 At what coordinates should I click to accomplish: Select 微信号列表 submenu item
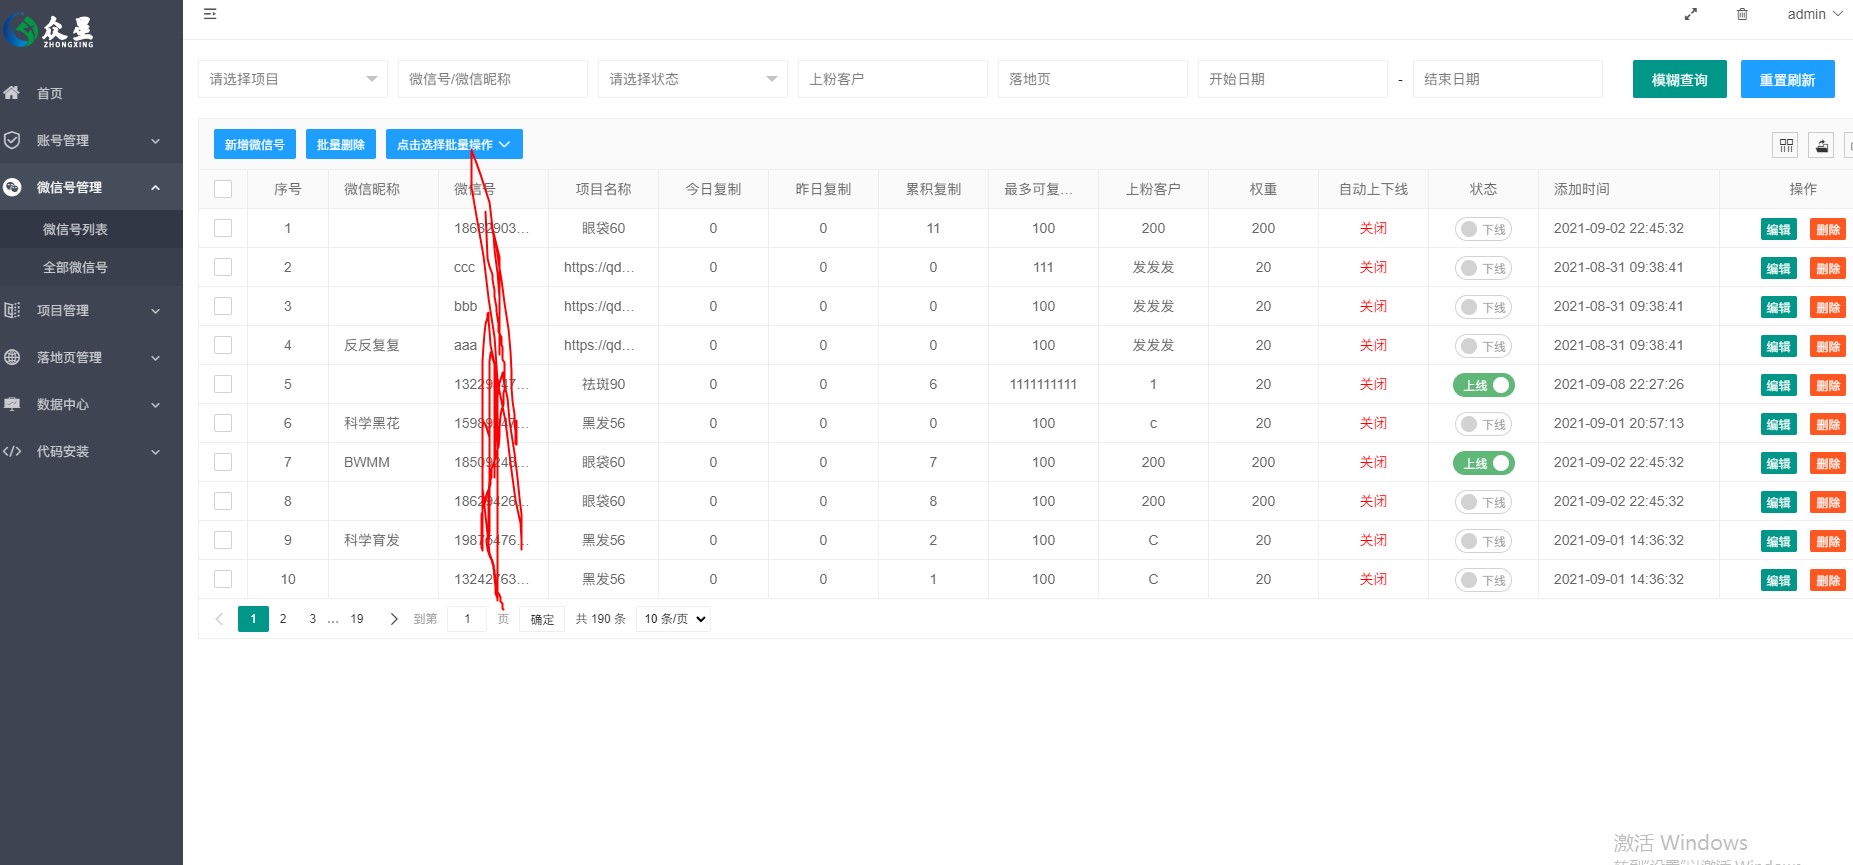91,229
